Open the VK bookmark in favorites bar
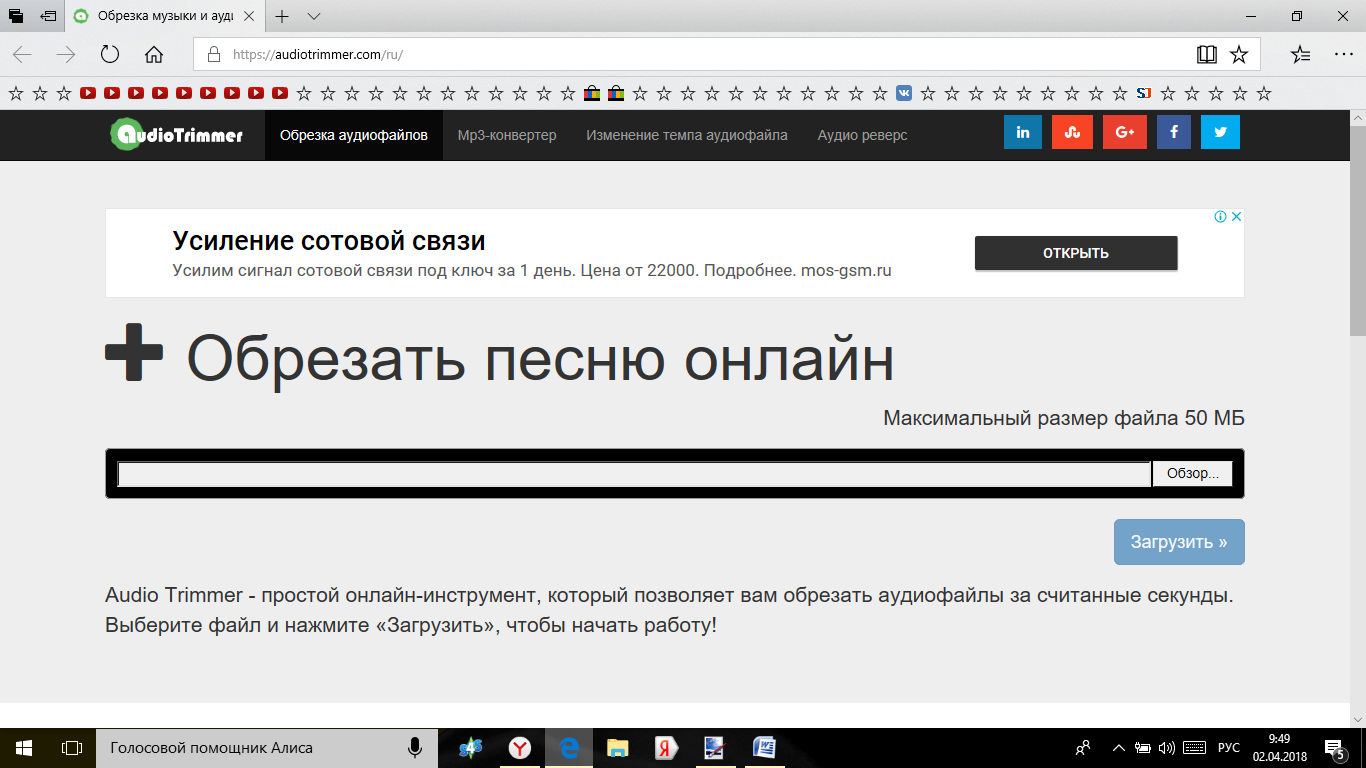Screen dimensions: 1366x768 click(904, 93)
